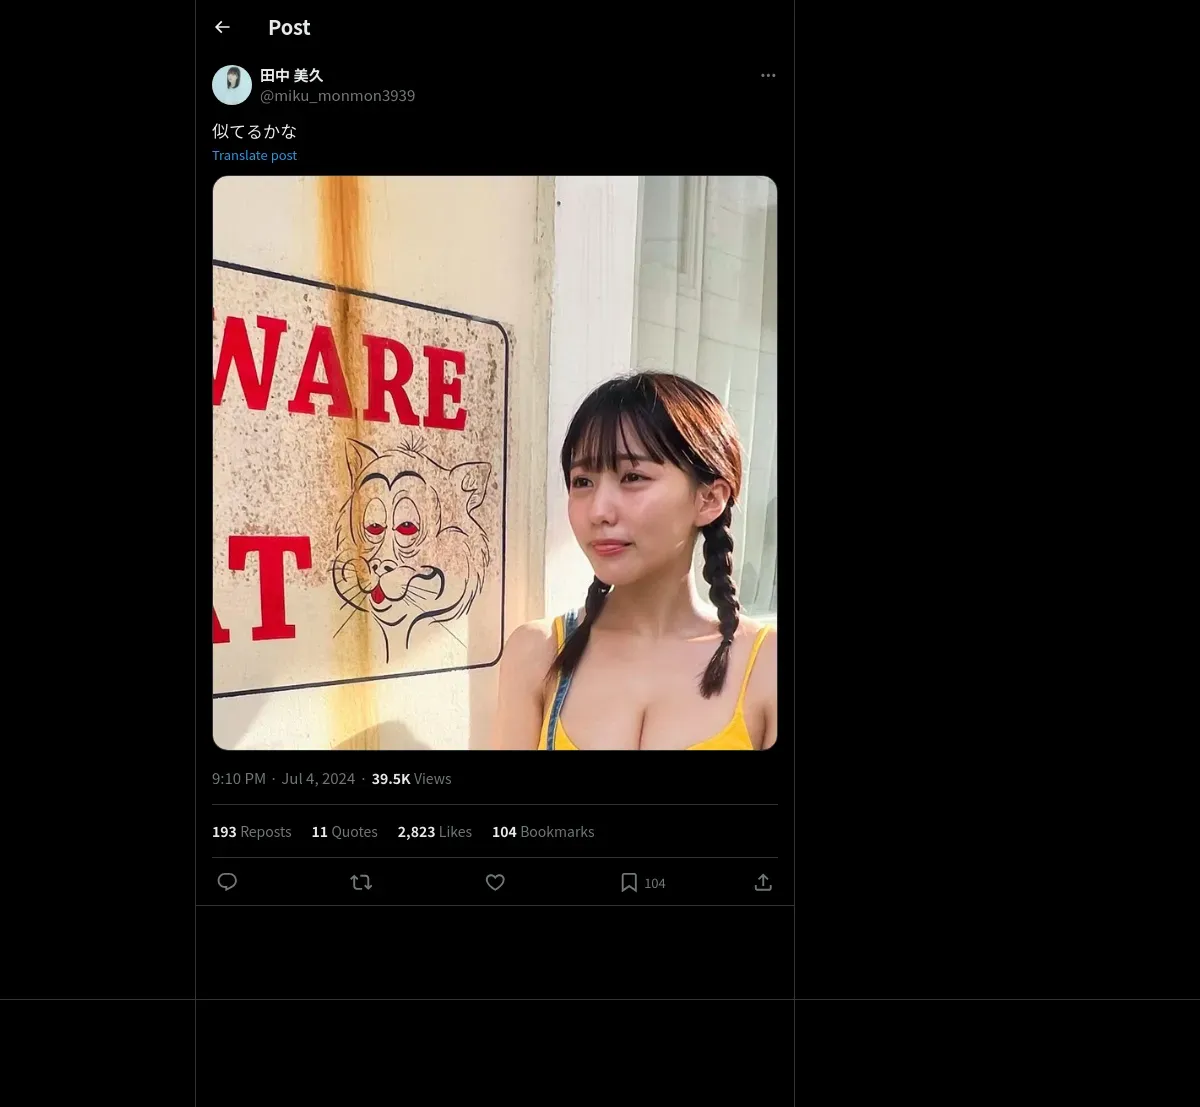
Task: Click the 104 count beside bookmark icon
Action: pos(655,883)
